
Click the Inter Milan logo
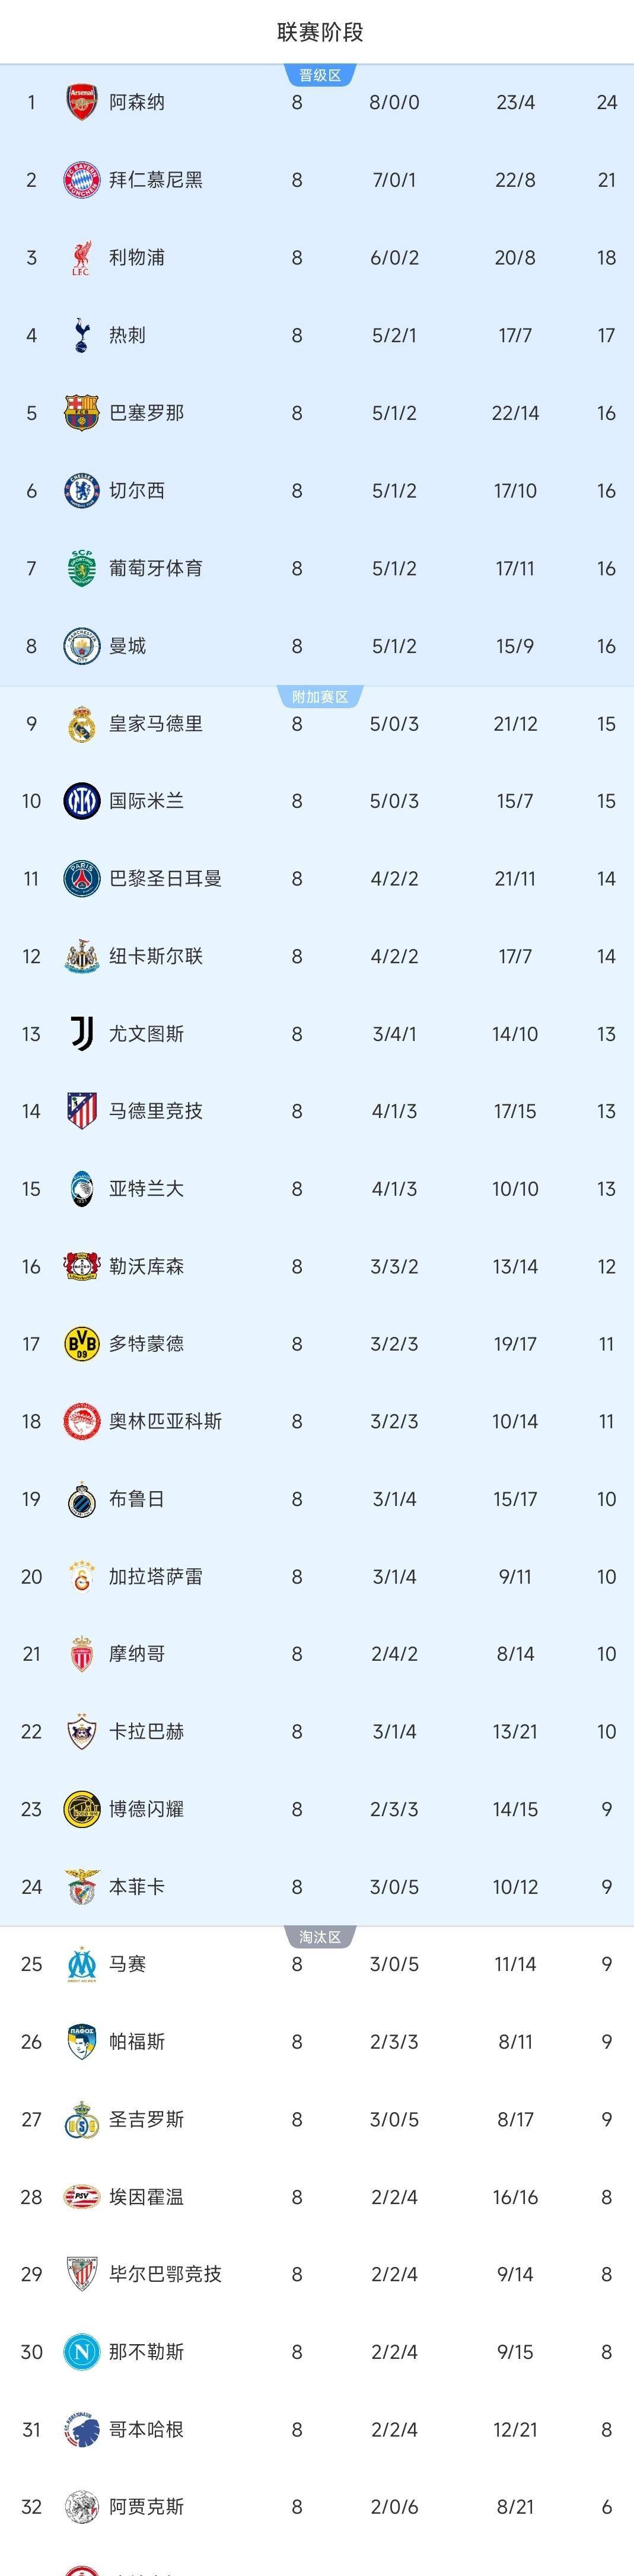point(81,801)
